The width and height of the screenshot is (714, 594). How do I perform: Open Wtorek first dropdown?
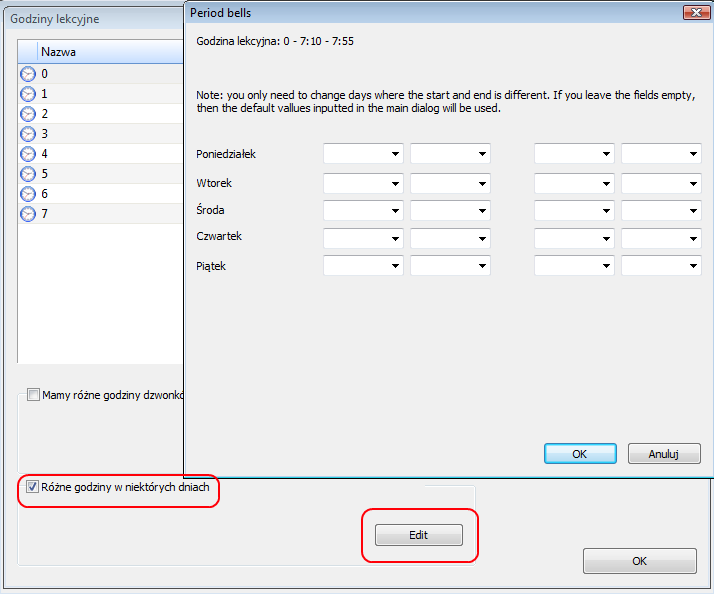pyautogui.click(x=363, y=183)
